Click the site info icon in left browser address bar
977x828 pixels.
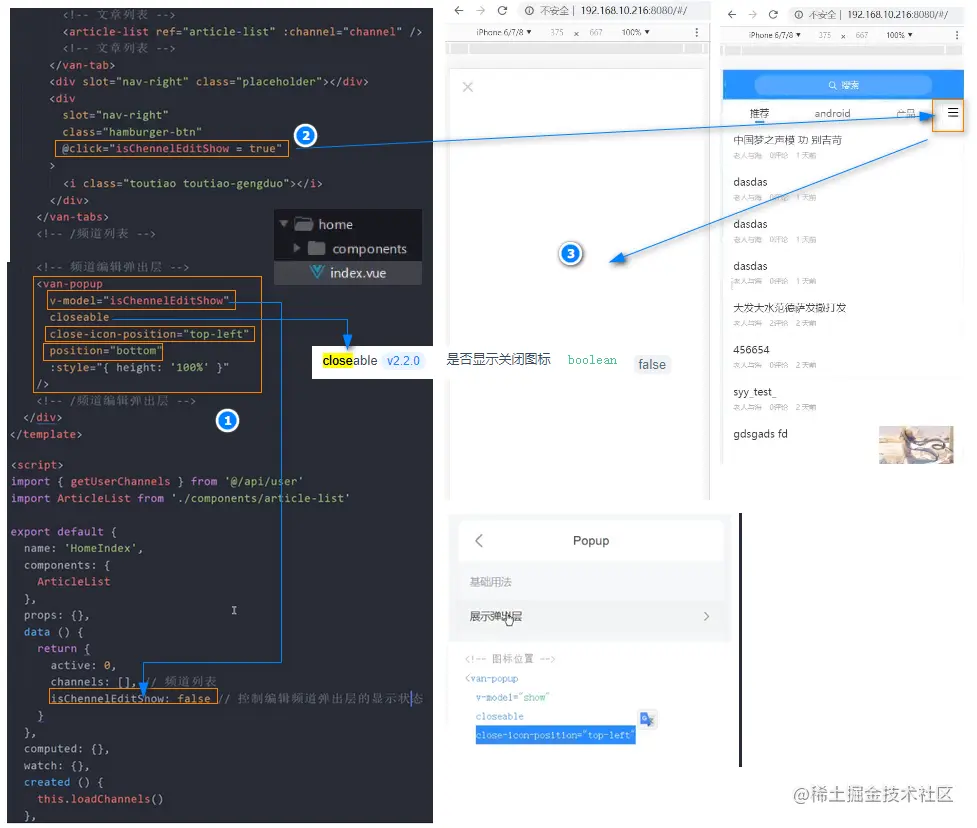529,11
